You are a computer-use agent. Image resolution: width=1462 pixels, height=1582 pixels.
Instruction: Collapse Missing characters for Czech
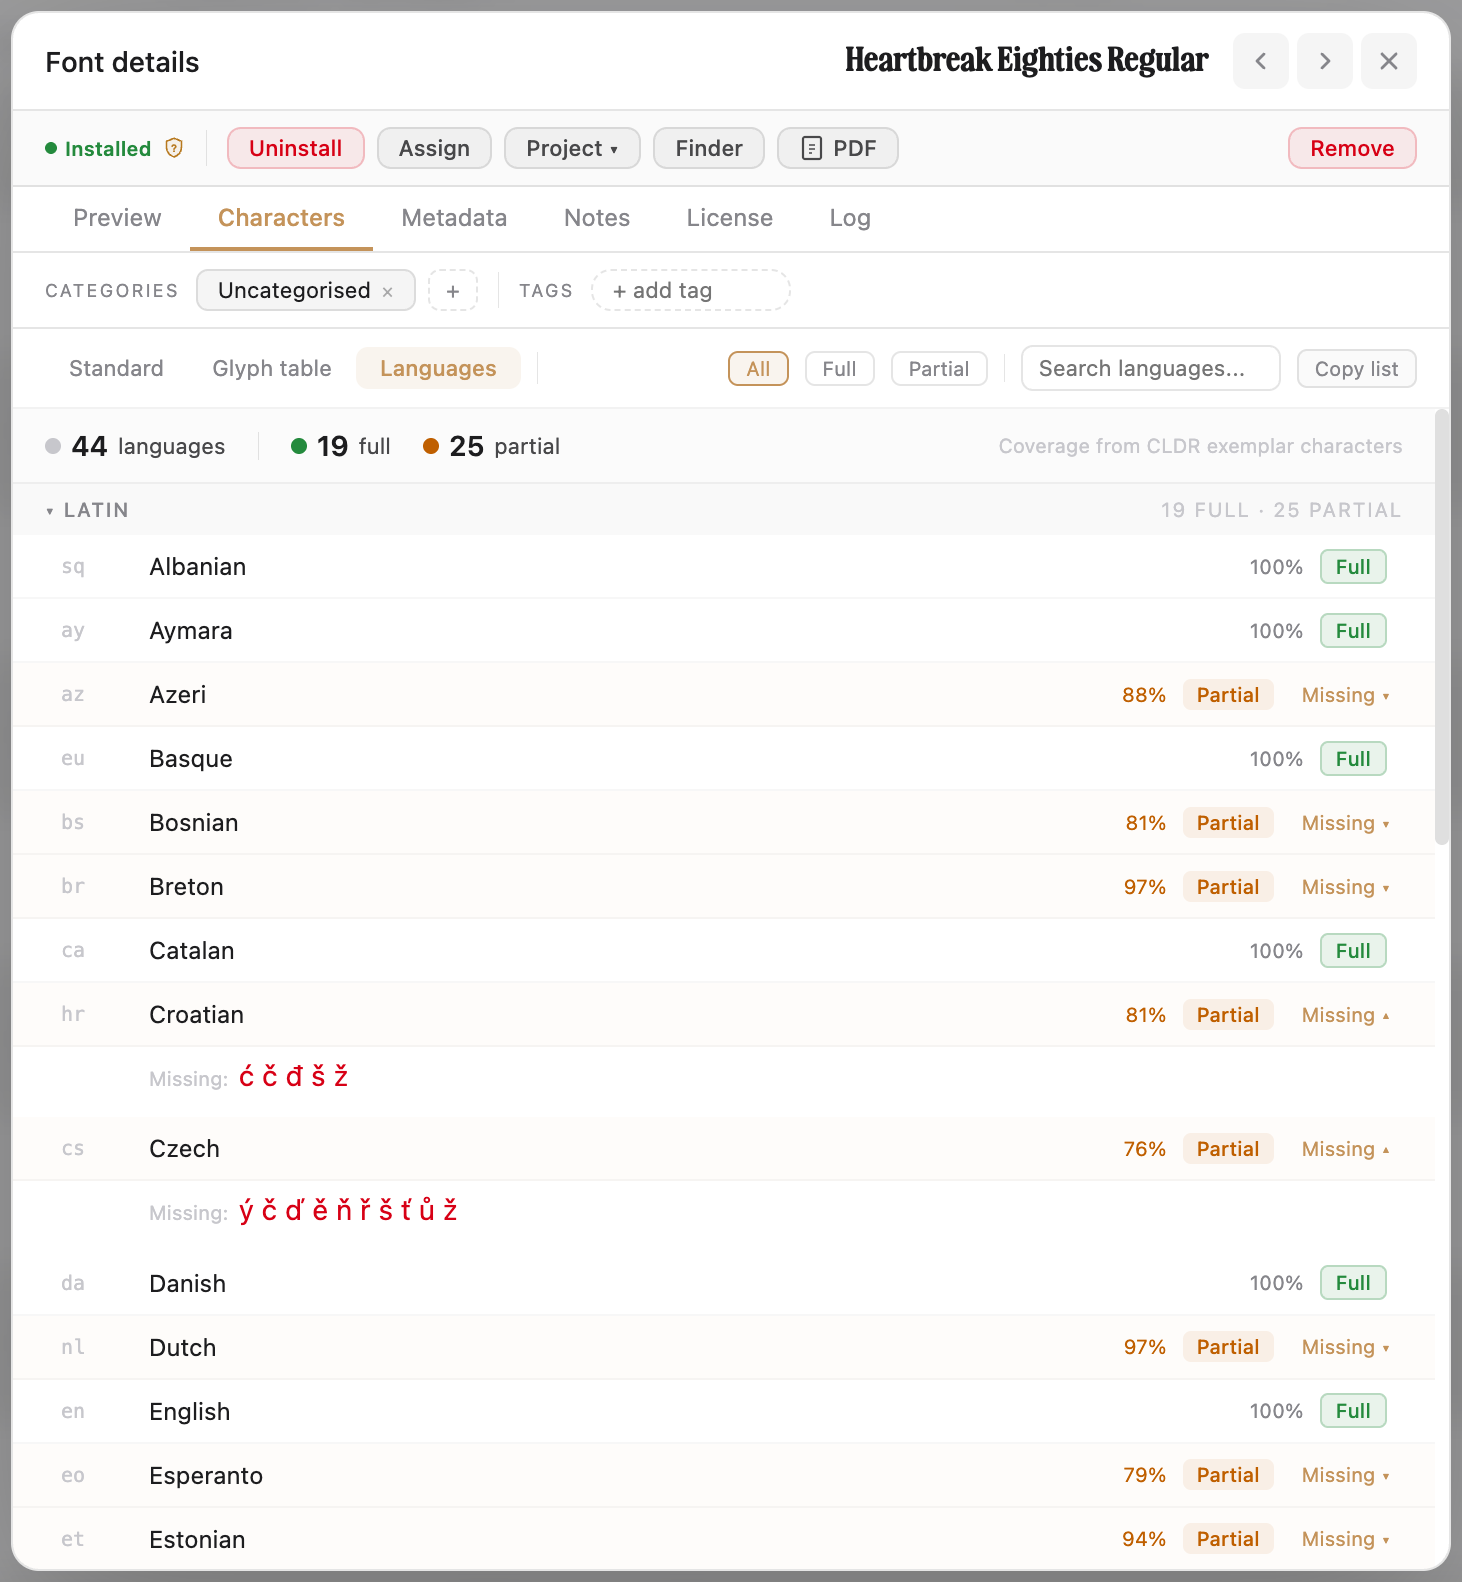1345,1149
